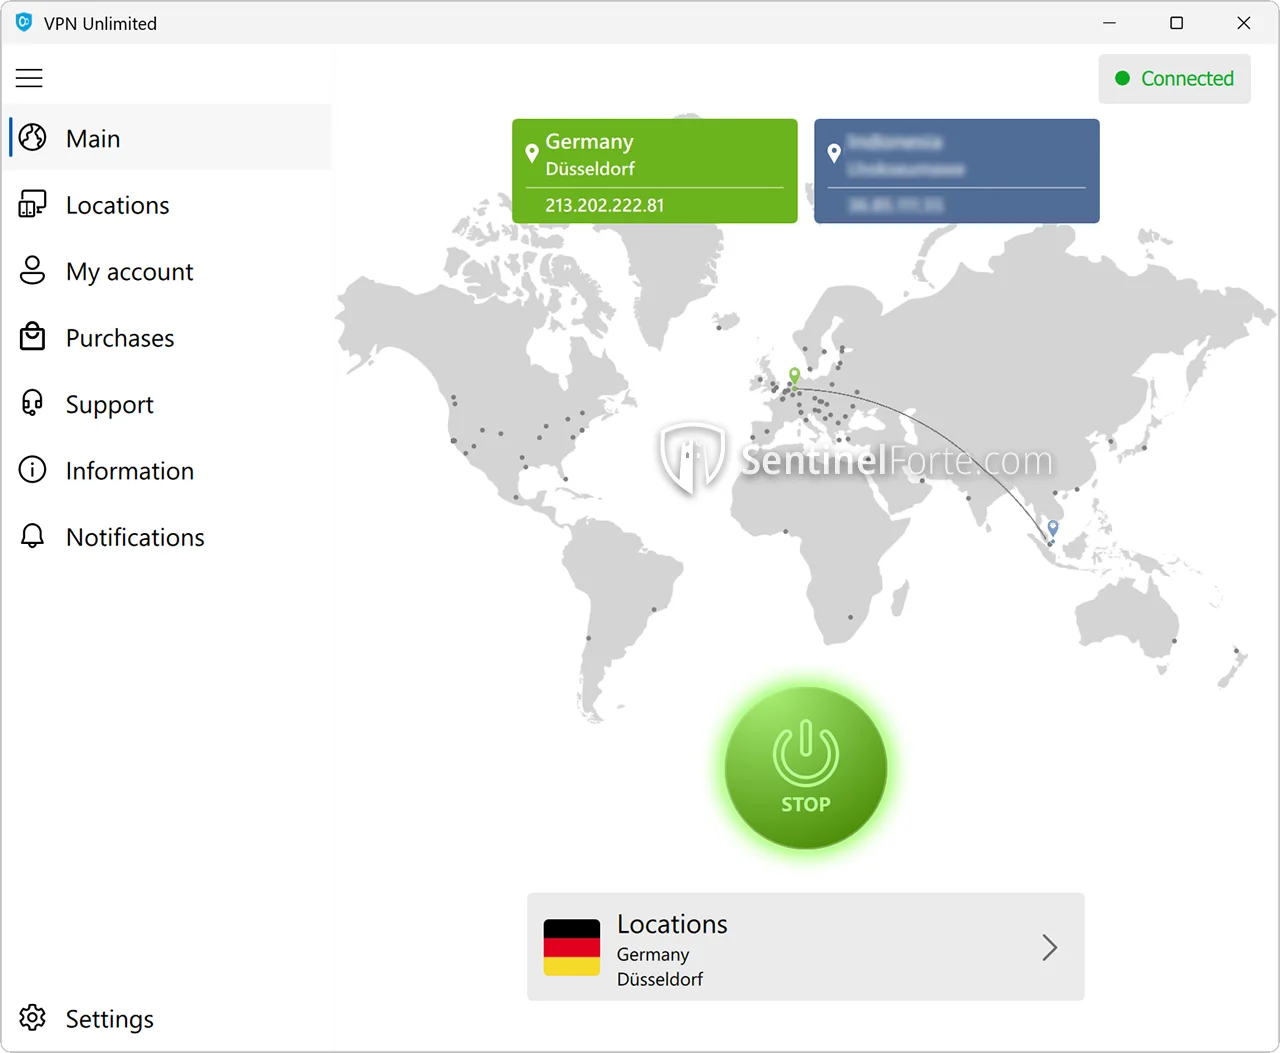Open Settings at sidebar bottom
The height and width of the screenshot is (1053, 1280).
click(x=166, y=1018)
